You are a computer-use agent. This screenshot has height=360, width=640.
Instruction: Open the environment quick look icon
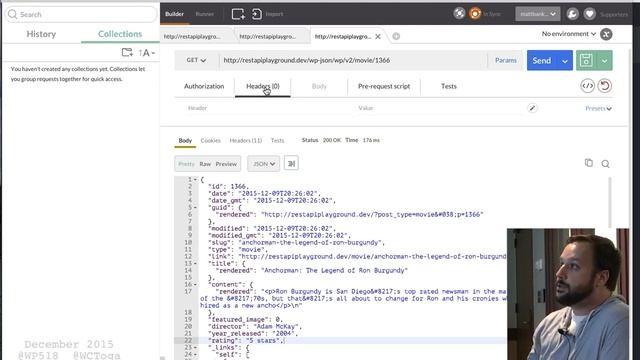pos(606,34)
